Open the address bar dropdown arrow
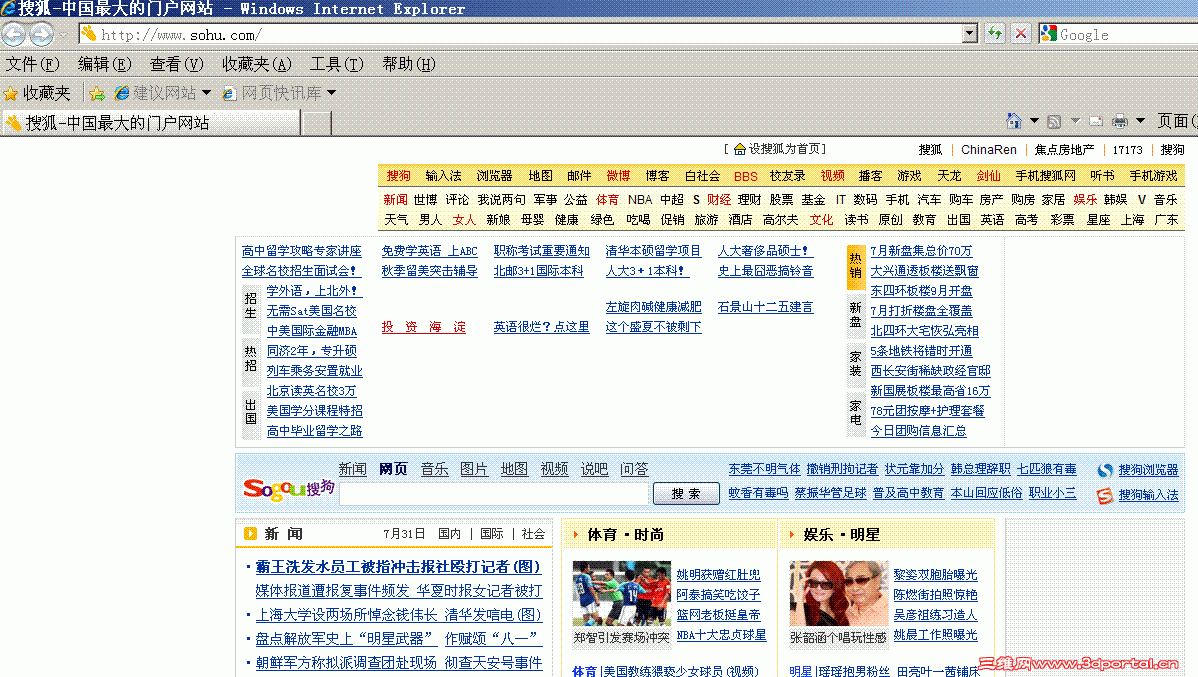The height and width of the screenshot is (677, 1198). 970,34
